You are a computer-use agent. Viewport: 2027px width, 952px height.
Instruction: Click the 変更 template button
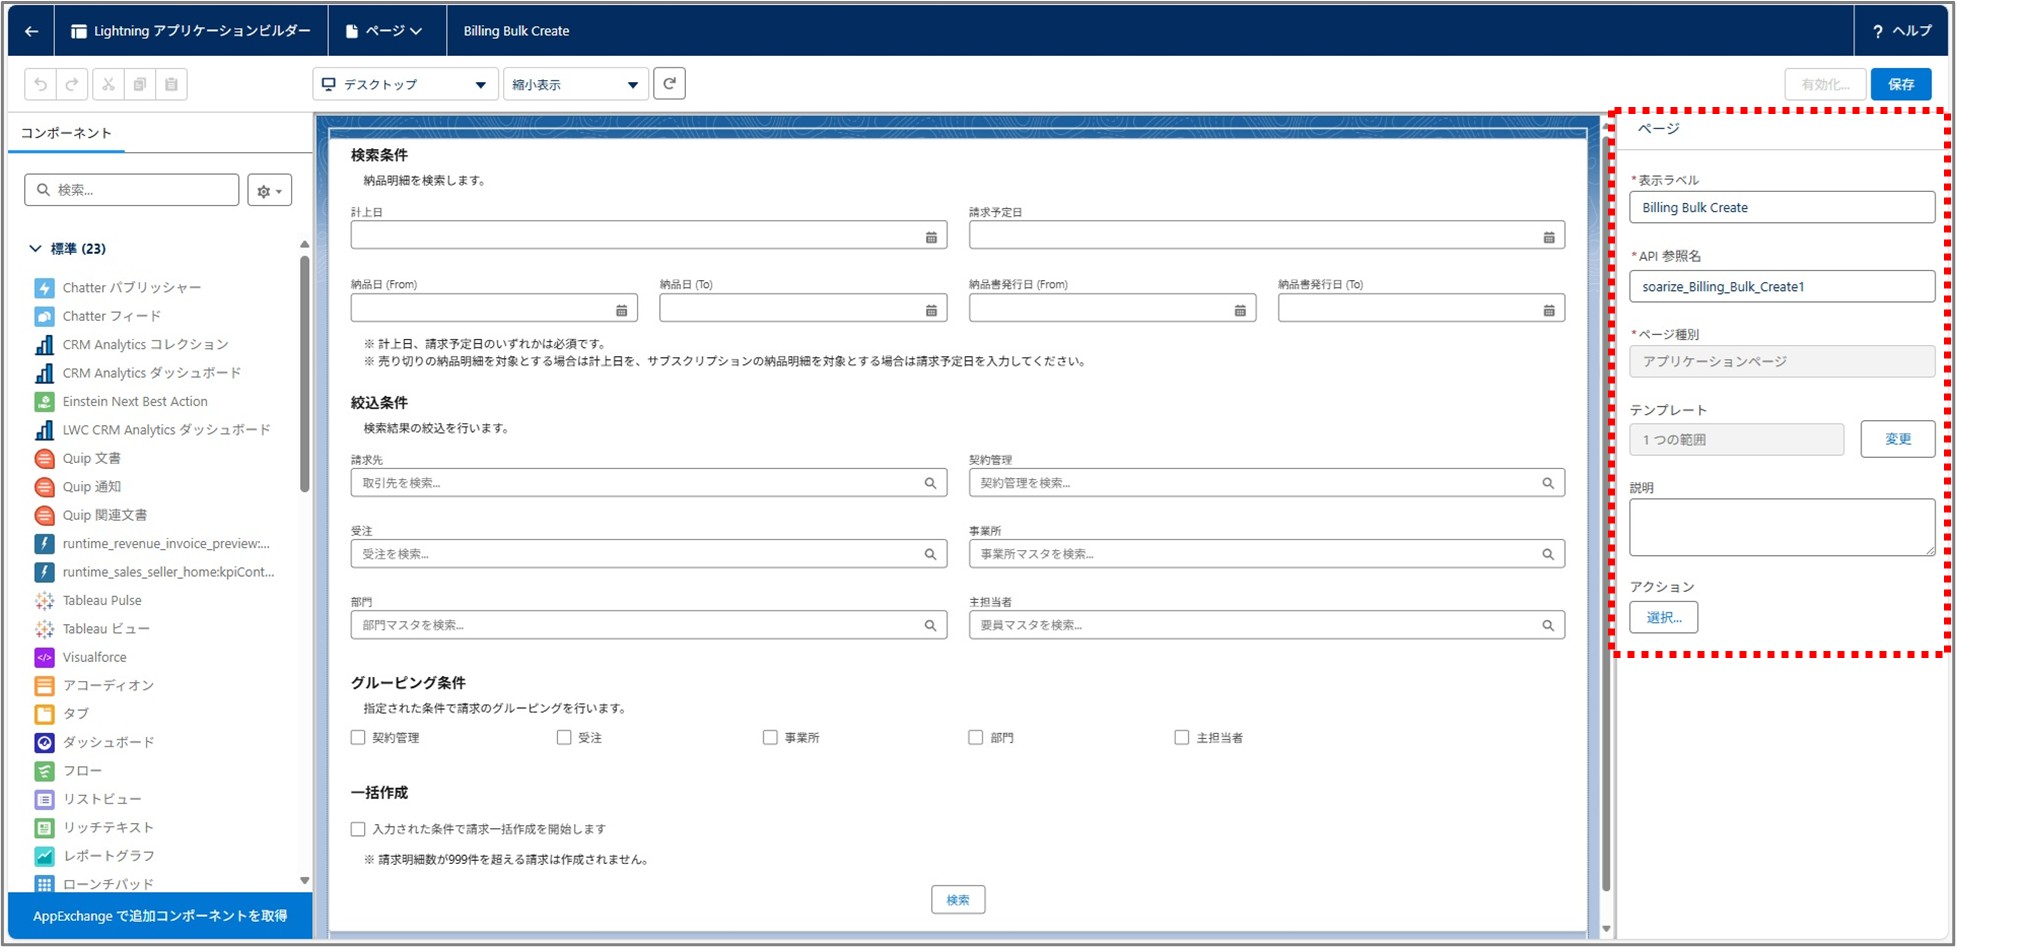[x=1897, y=439]
